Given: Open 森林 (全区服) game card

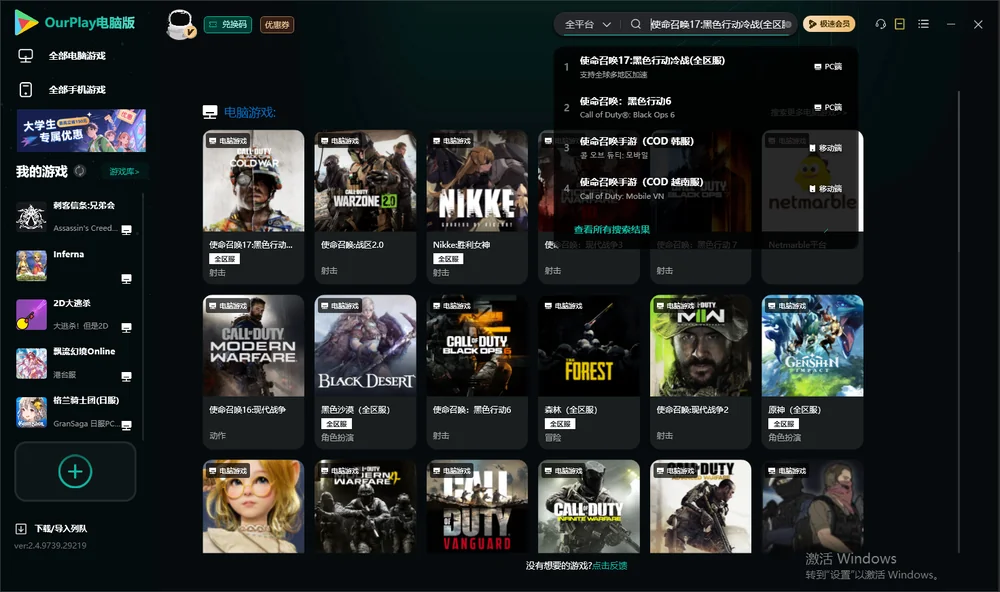Looking at the screenshot, I should [589, 372].
